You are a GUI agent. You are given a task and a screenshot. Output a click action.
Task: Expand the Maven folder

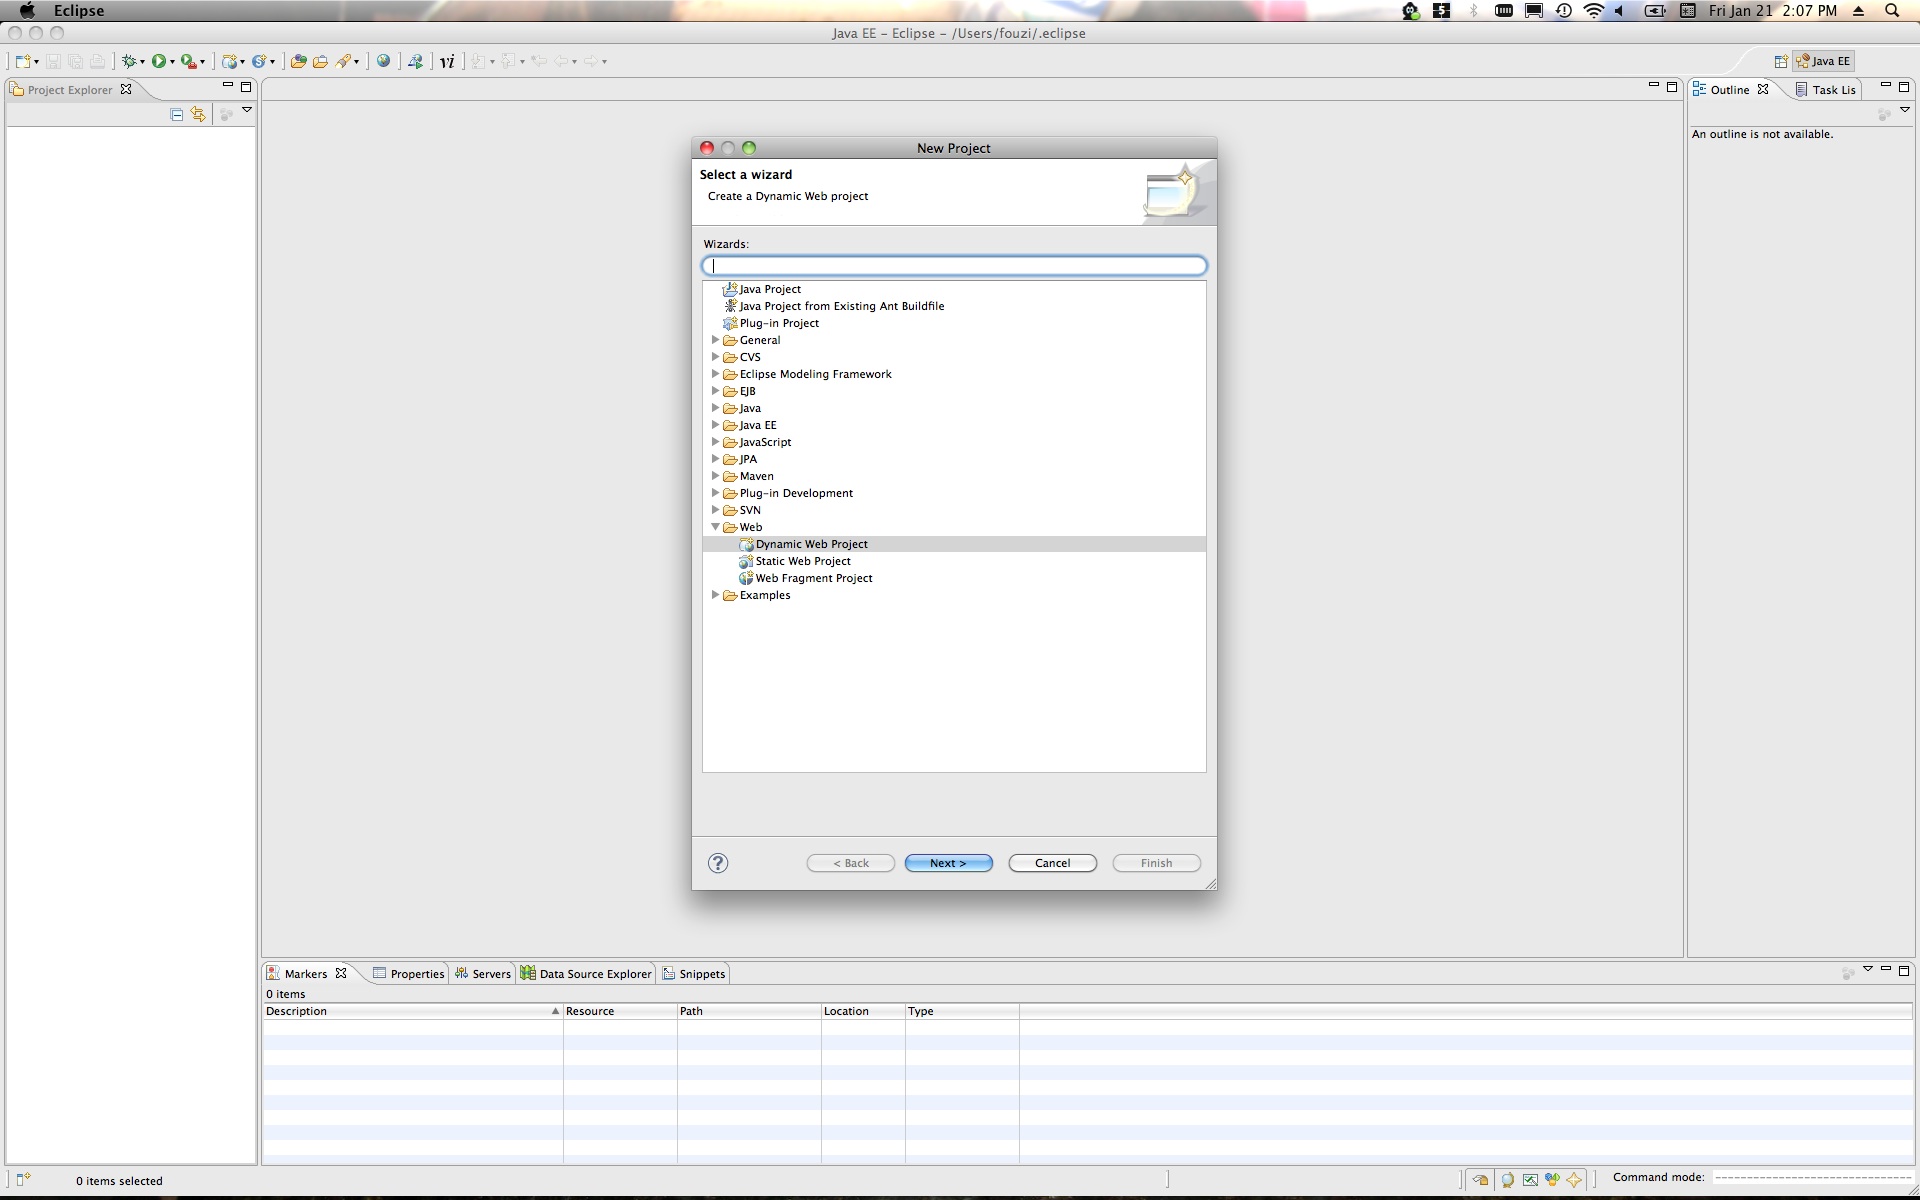pyautogui.click(x=715, y=476)
